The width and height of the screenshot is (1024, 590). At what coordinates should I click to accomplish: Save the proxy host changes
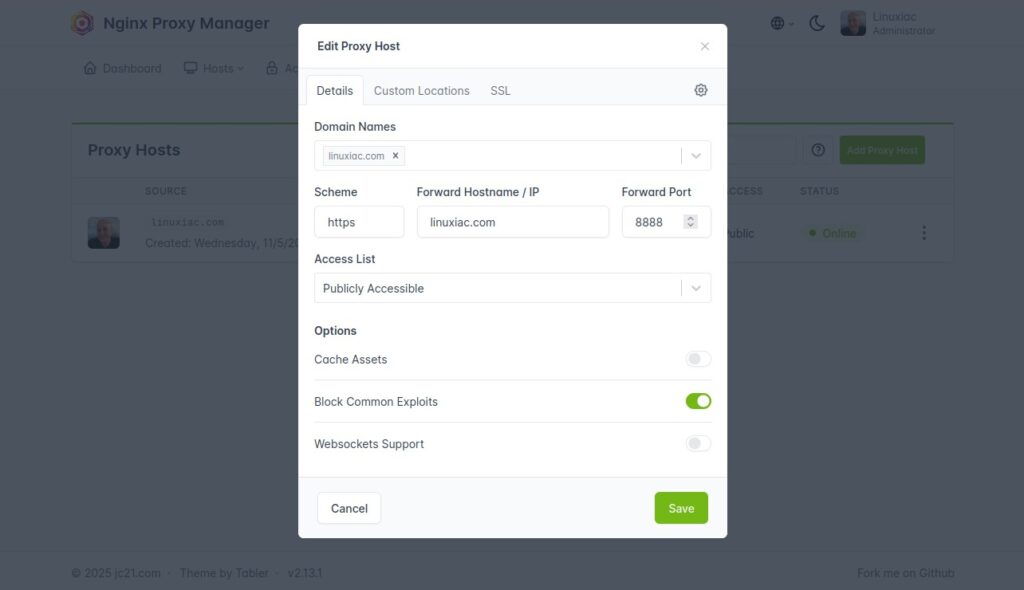[681, 508]
